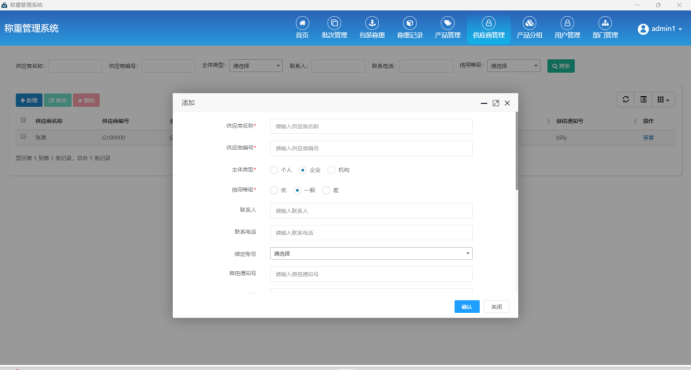
Task: Focus the 联系电话 input in dialog
Action: tap(371, 232)
